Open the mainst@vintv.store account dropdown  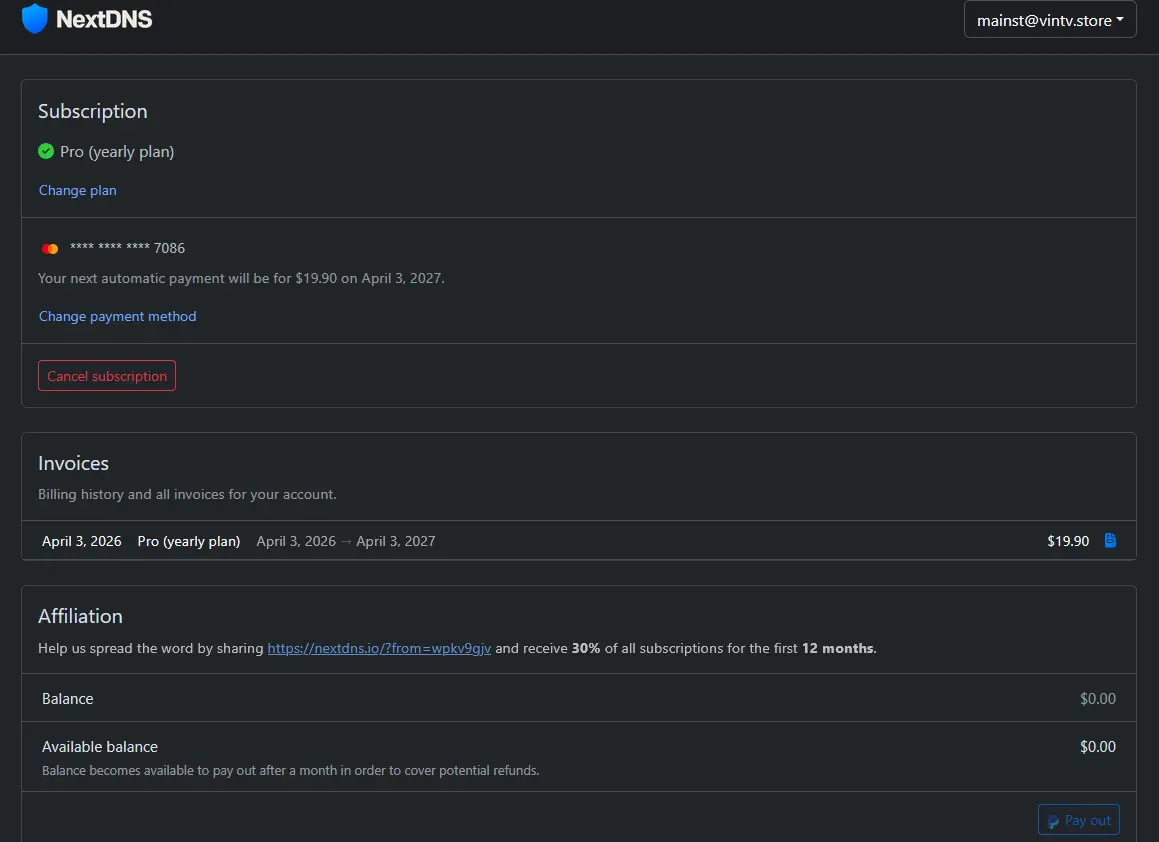[1050, 20]
